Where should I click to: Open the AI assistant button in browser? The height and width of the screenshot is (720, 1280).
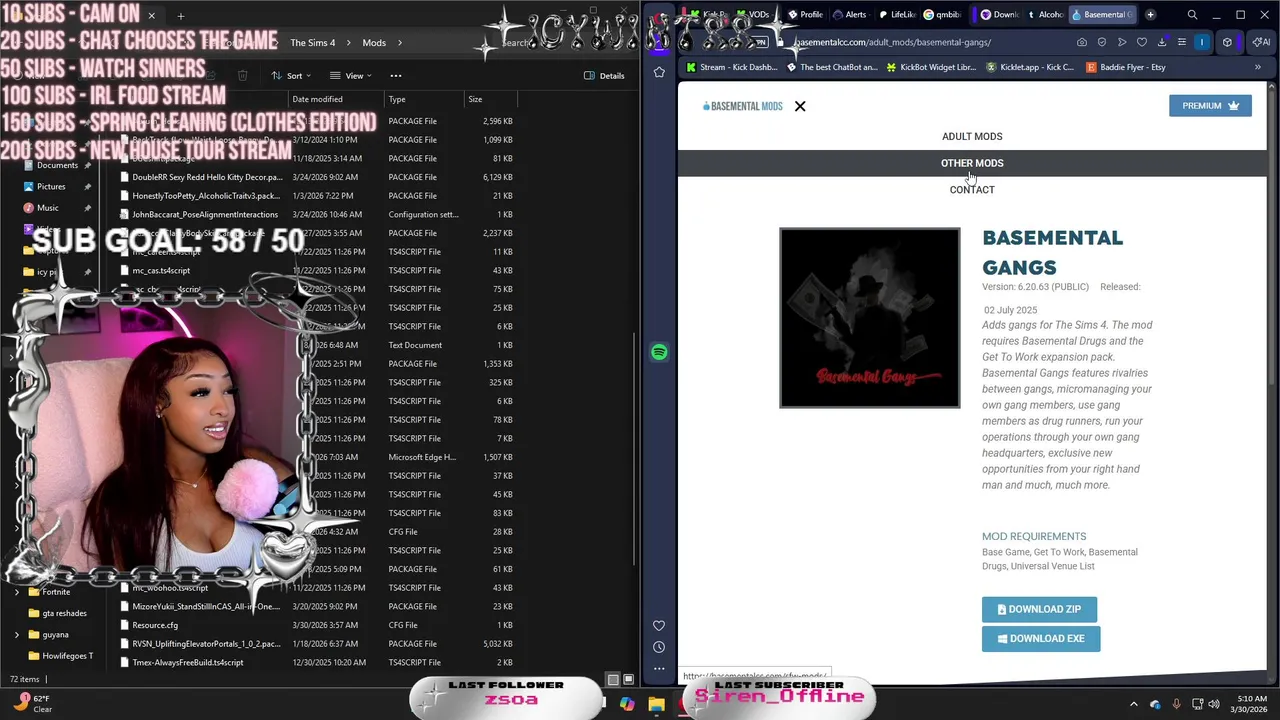pyautogui.click(x=1262, y=42)
